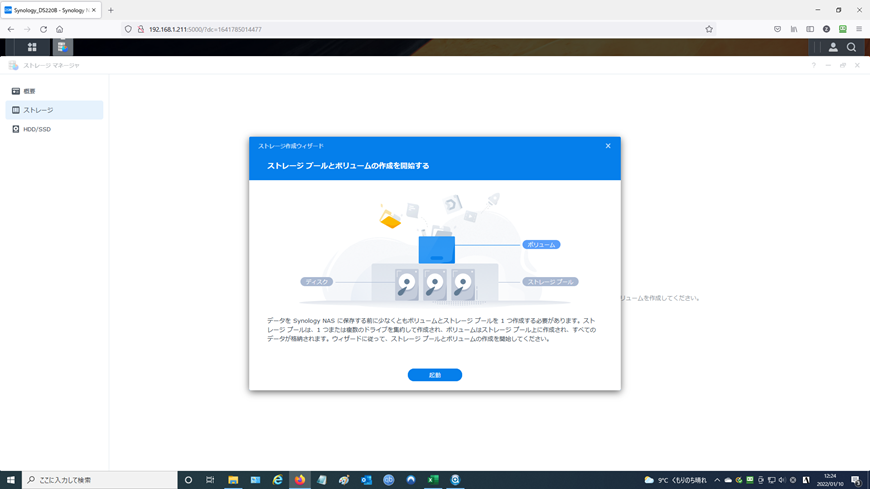Image resolution: width=870 pixels, height=489 pixels.
Task: Maximize the Storage Manager window
Action: [842, 65]
